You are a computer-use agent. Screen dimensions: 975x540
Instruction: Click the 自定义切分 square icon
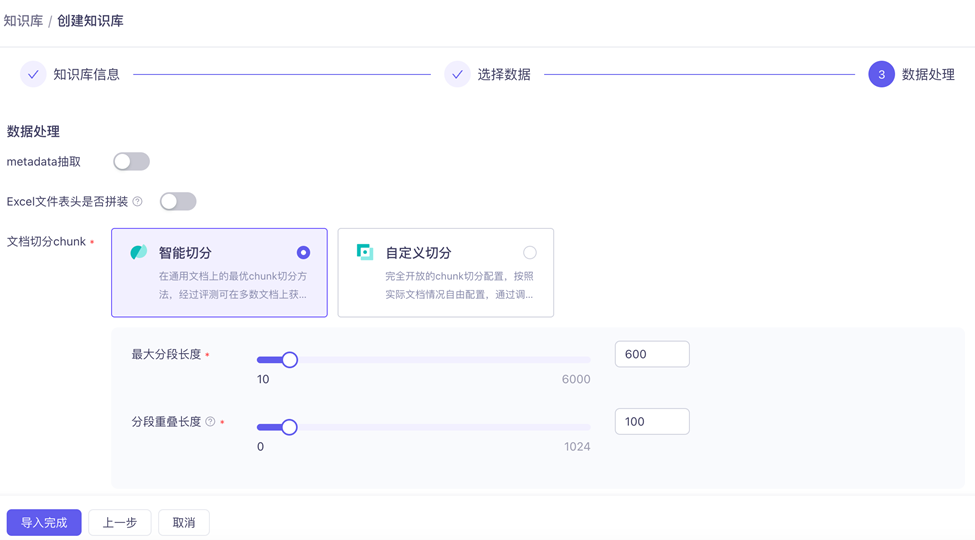click(364, 252)
